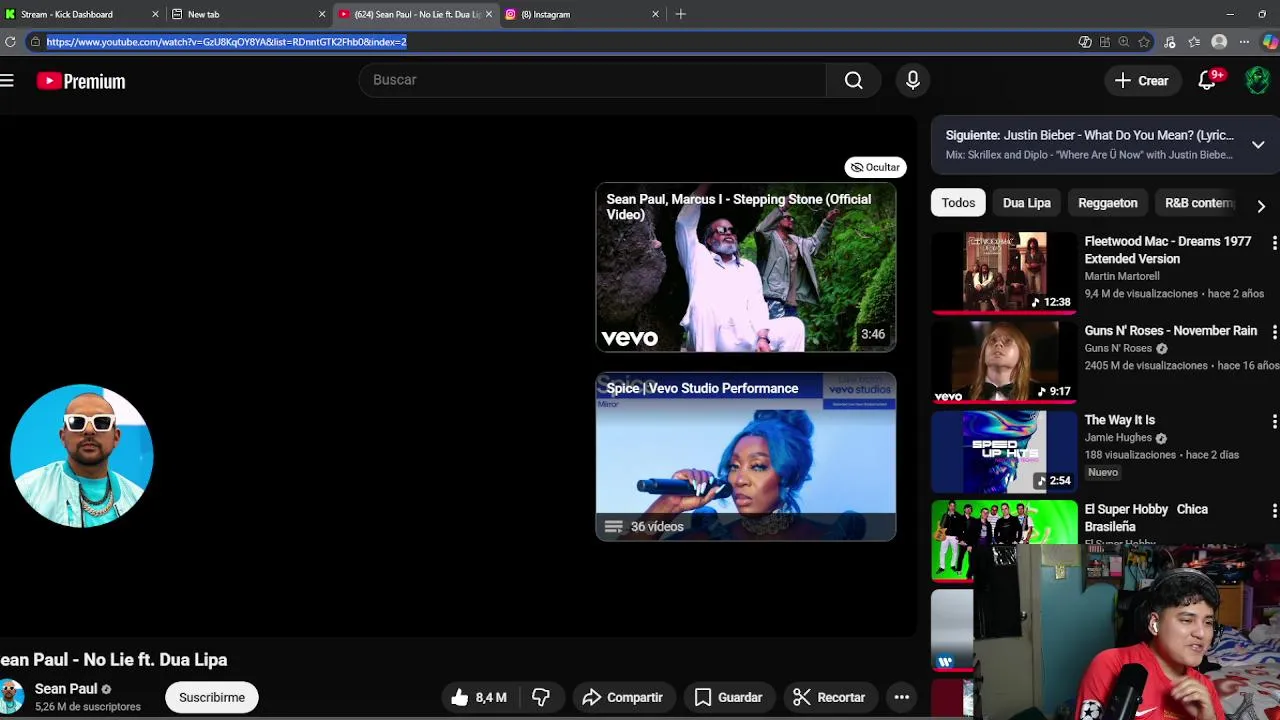Open Sean Paul channel name link

pos(66,689)
